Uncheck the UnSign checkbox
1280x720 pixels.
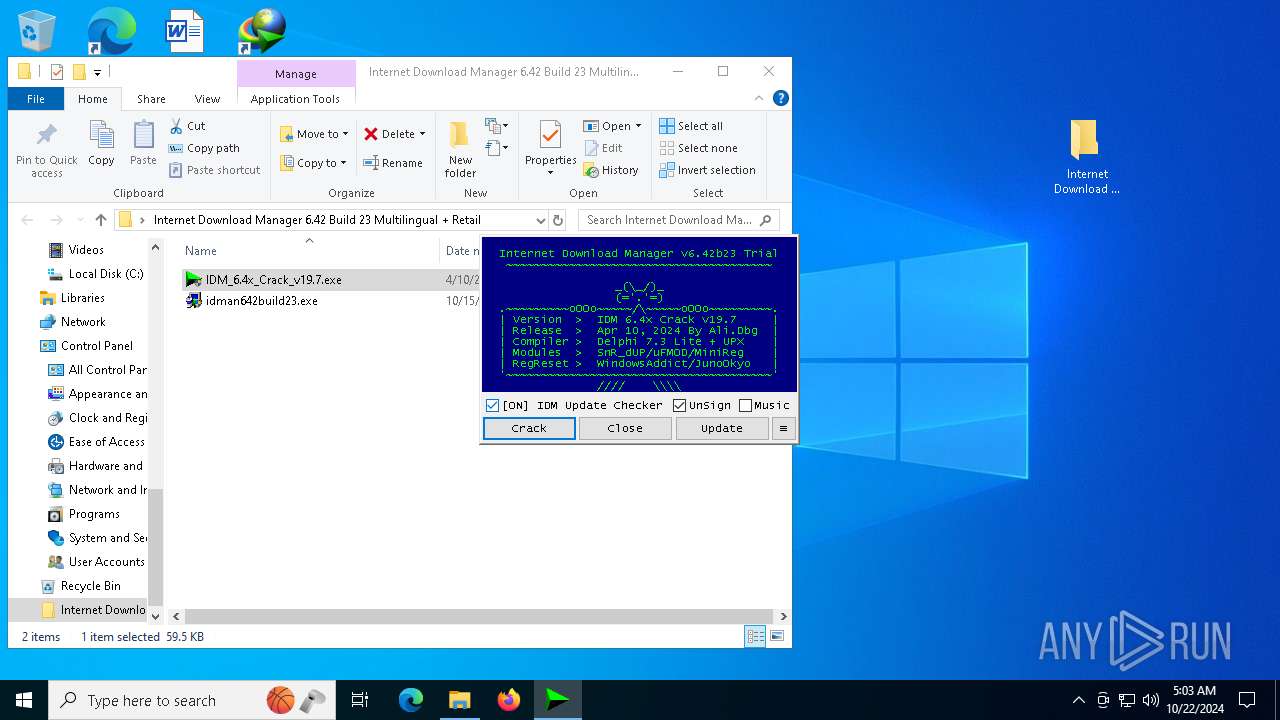(680, 405)
